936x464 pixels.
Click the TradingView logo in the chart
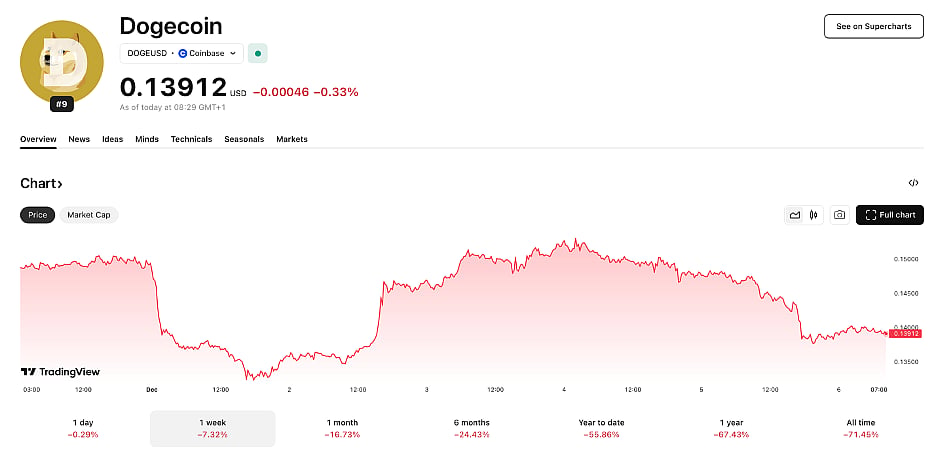pos(60,372)
